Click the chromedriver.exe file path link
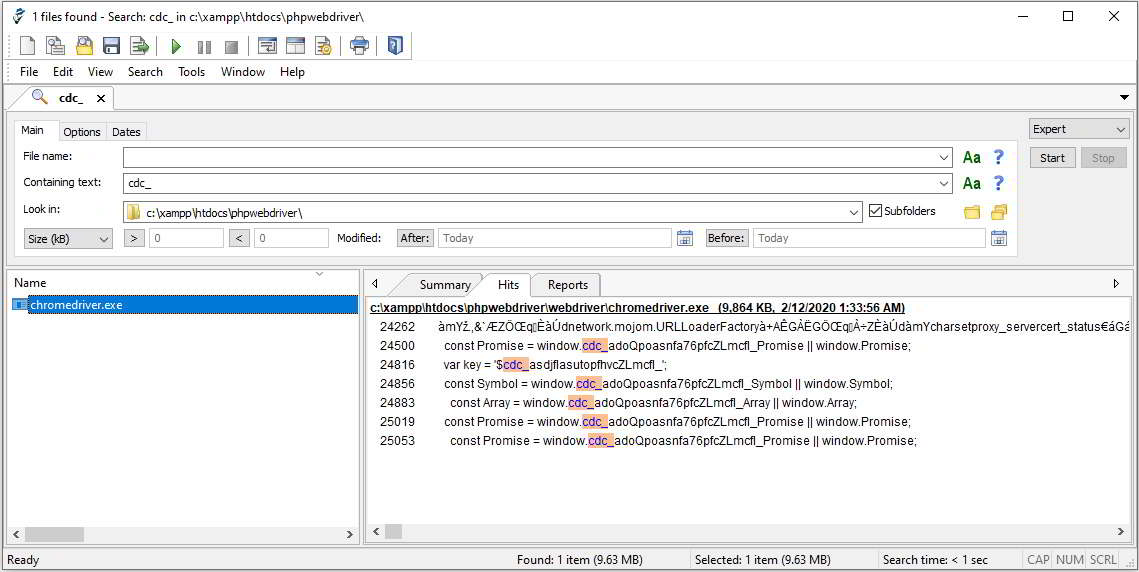The image size is (1139, 572). [x=637, y=308]
